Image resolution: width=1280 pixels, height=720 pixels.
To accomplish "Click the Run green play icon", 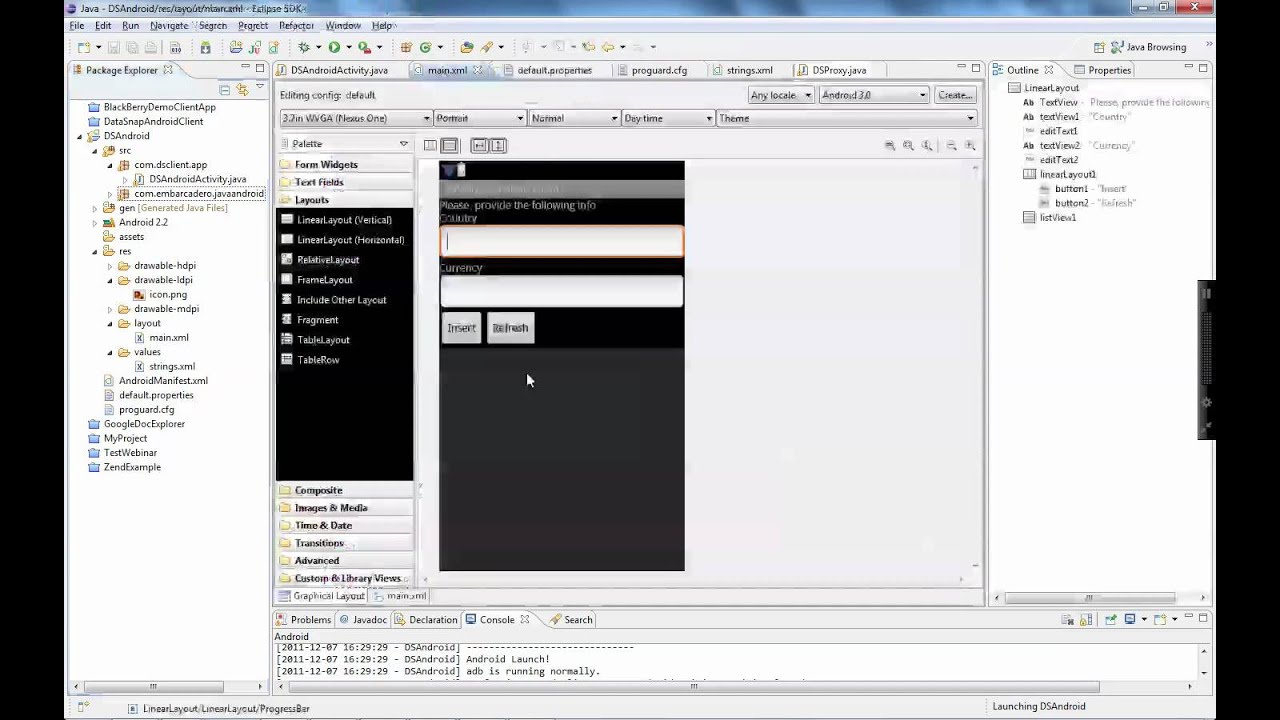I will (334, 47).
